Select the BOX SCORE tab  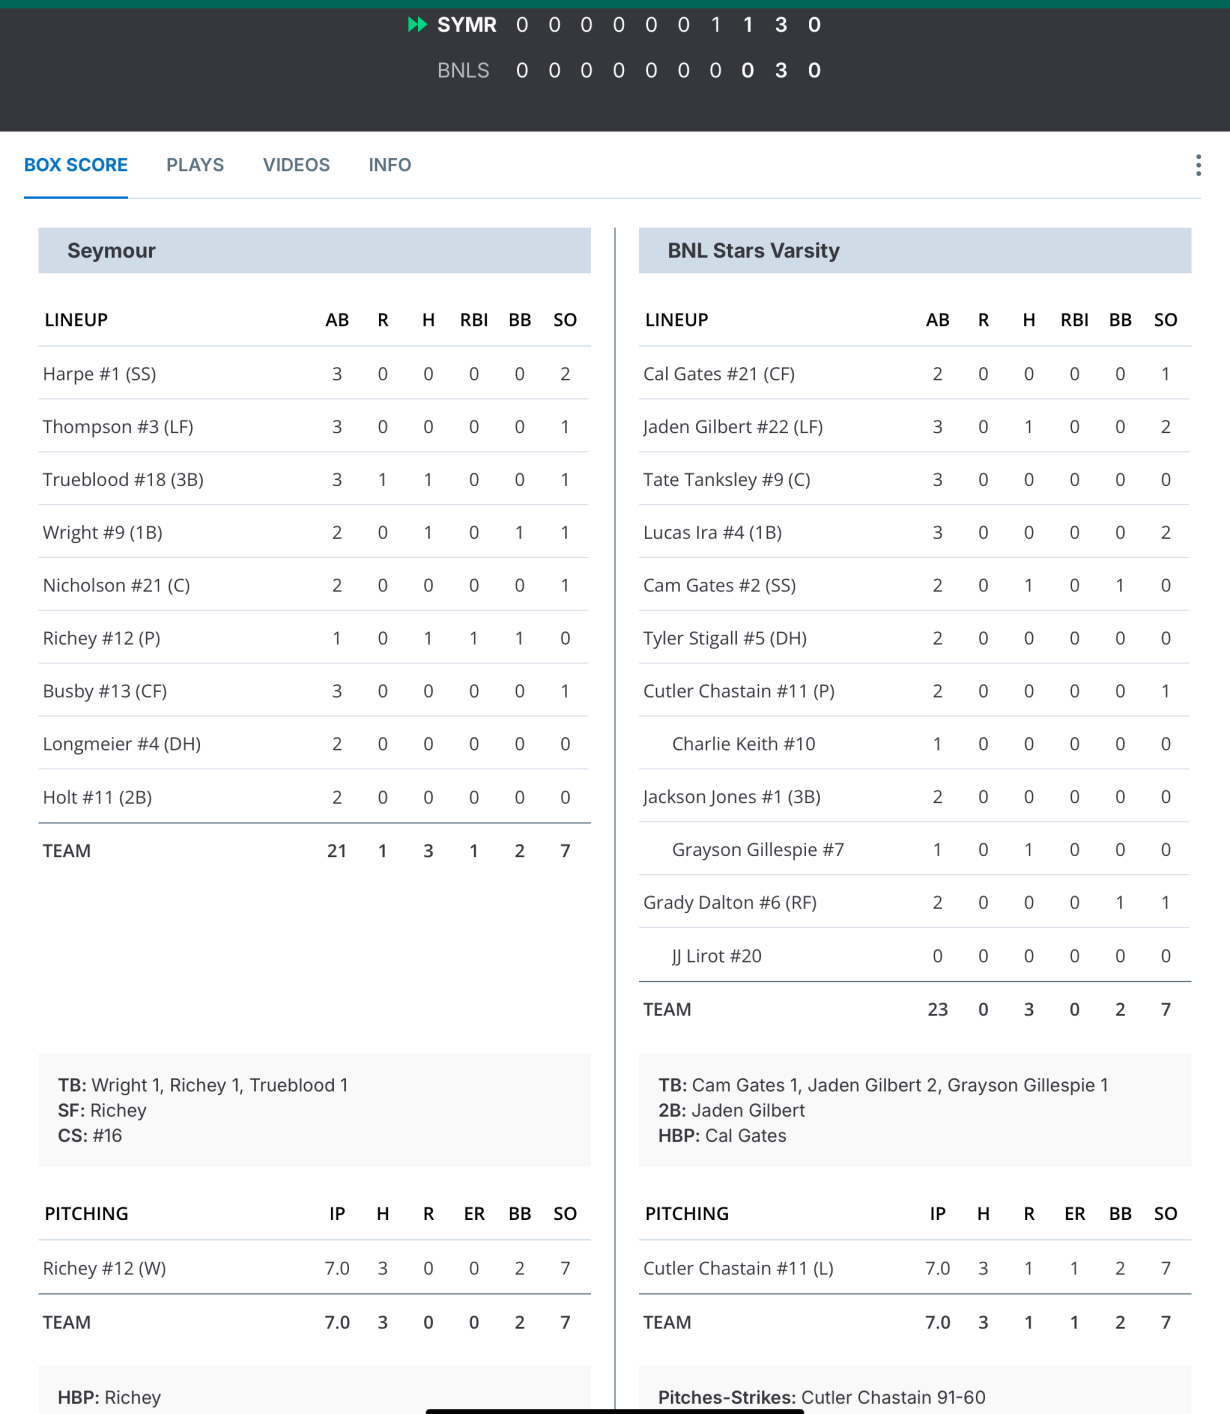point(76,165)
